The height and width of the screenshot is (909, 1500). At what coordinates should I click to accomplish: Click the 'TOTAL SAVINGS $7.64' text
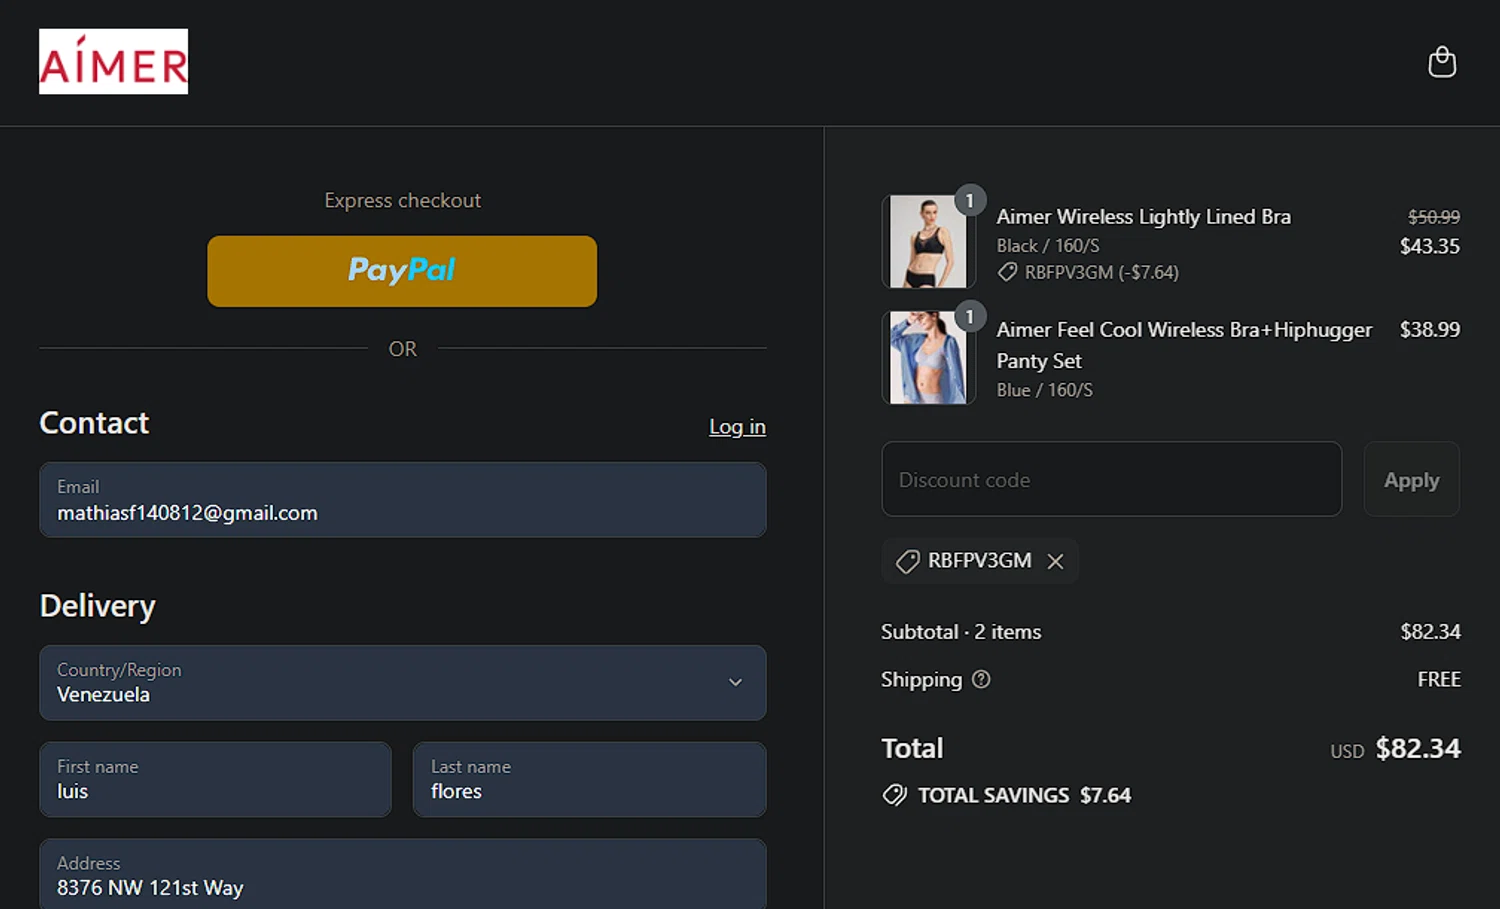(x=1024, y=795)
